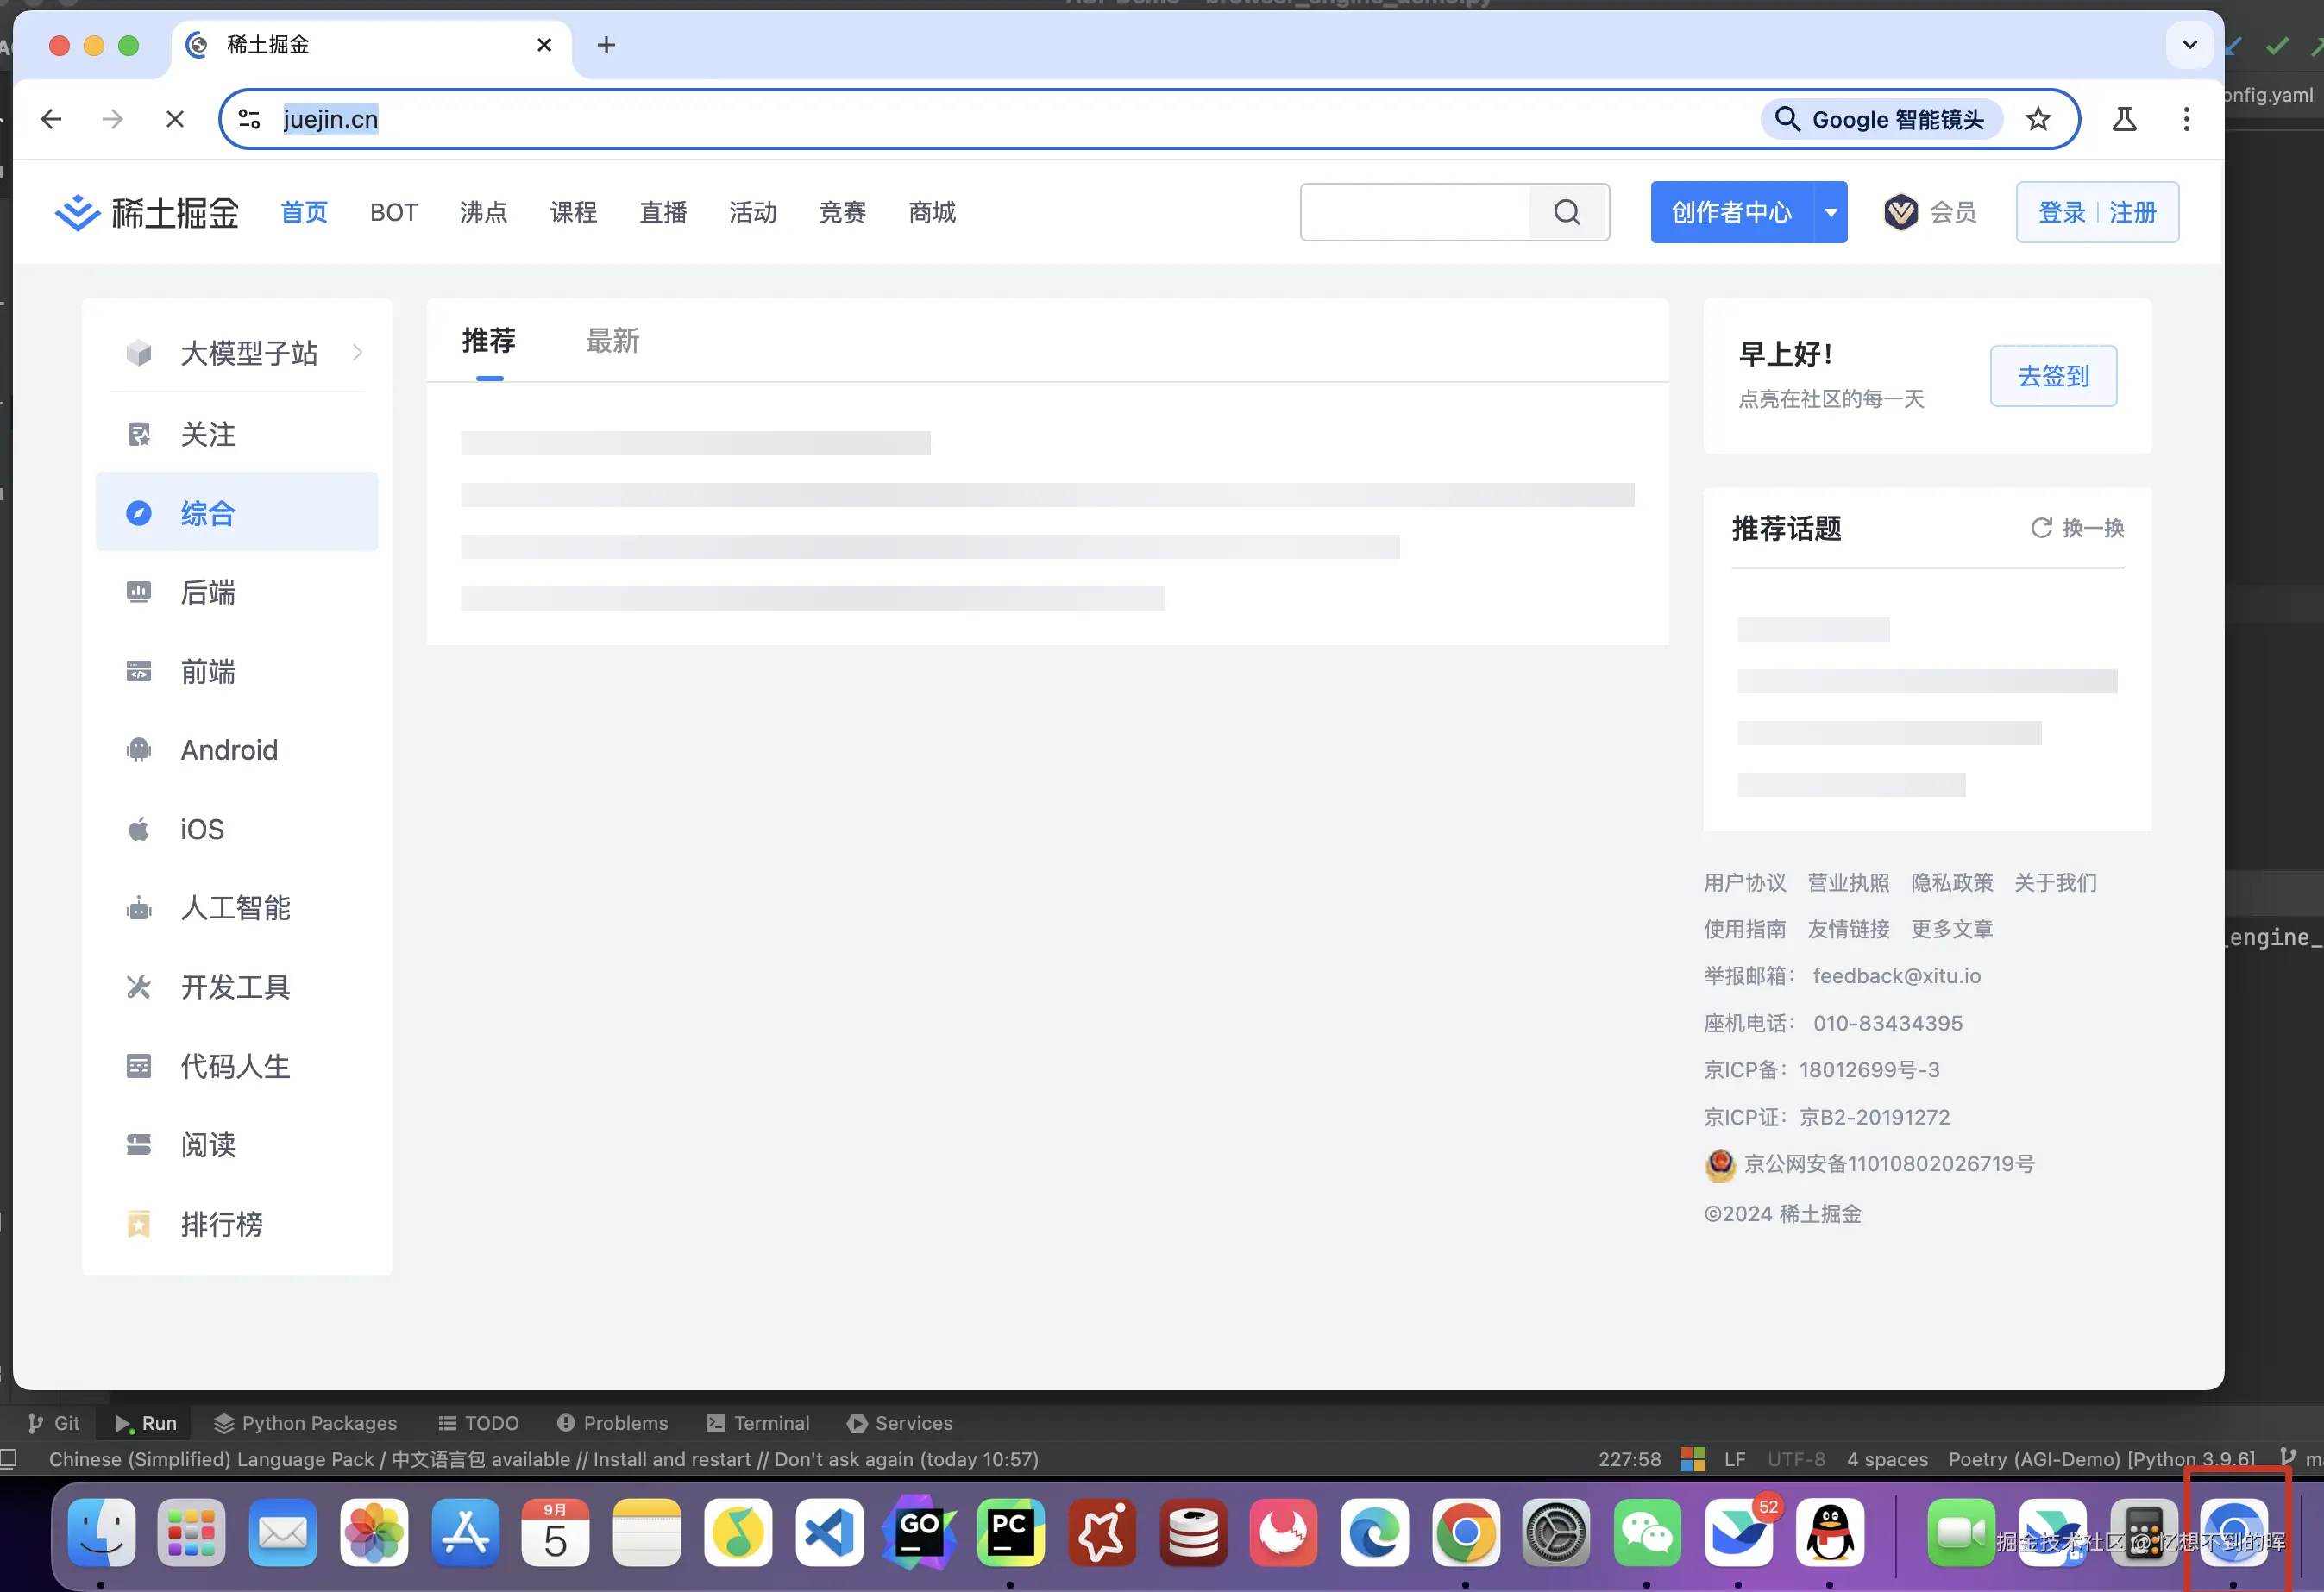Select 前端 category in sidebar

[x=208, y=672]
